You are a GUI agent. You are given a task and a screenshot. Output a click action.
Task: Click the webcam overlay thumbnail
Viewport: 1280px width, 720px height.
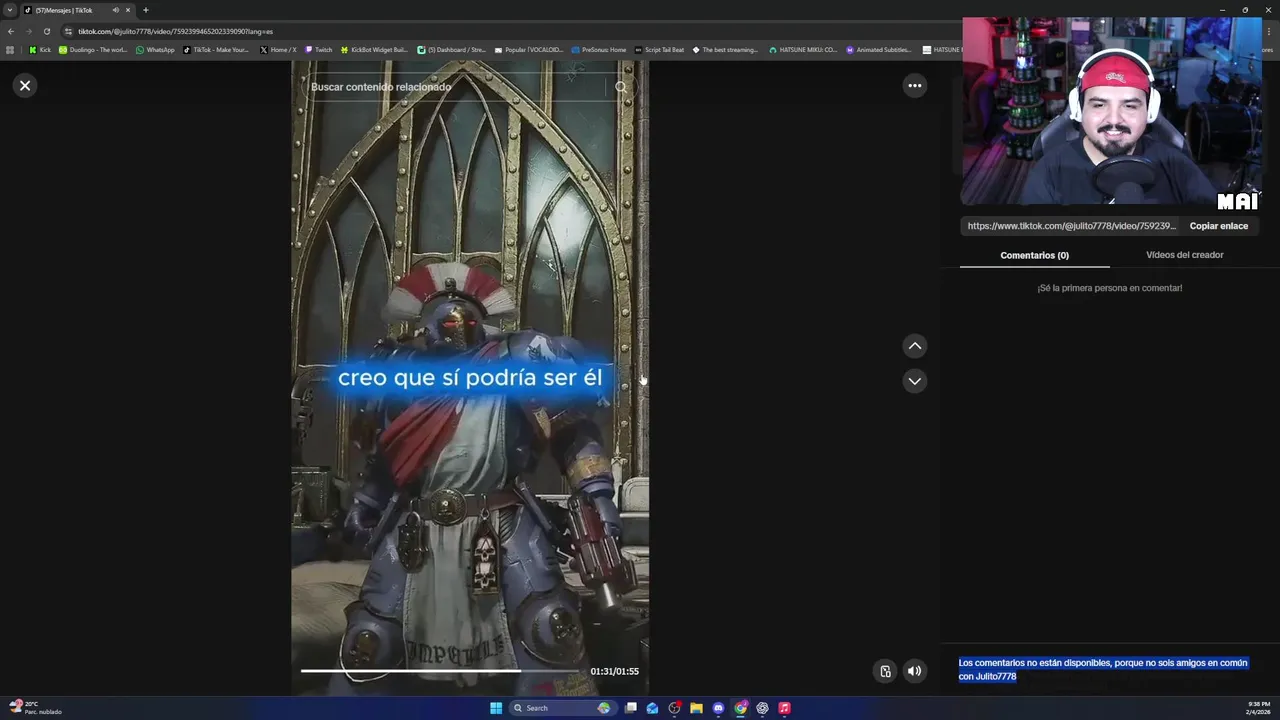pyautogui.click(x=1111, y=110)
